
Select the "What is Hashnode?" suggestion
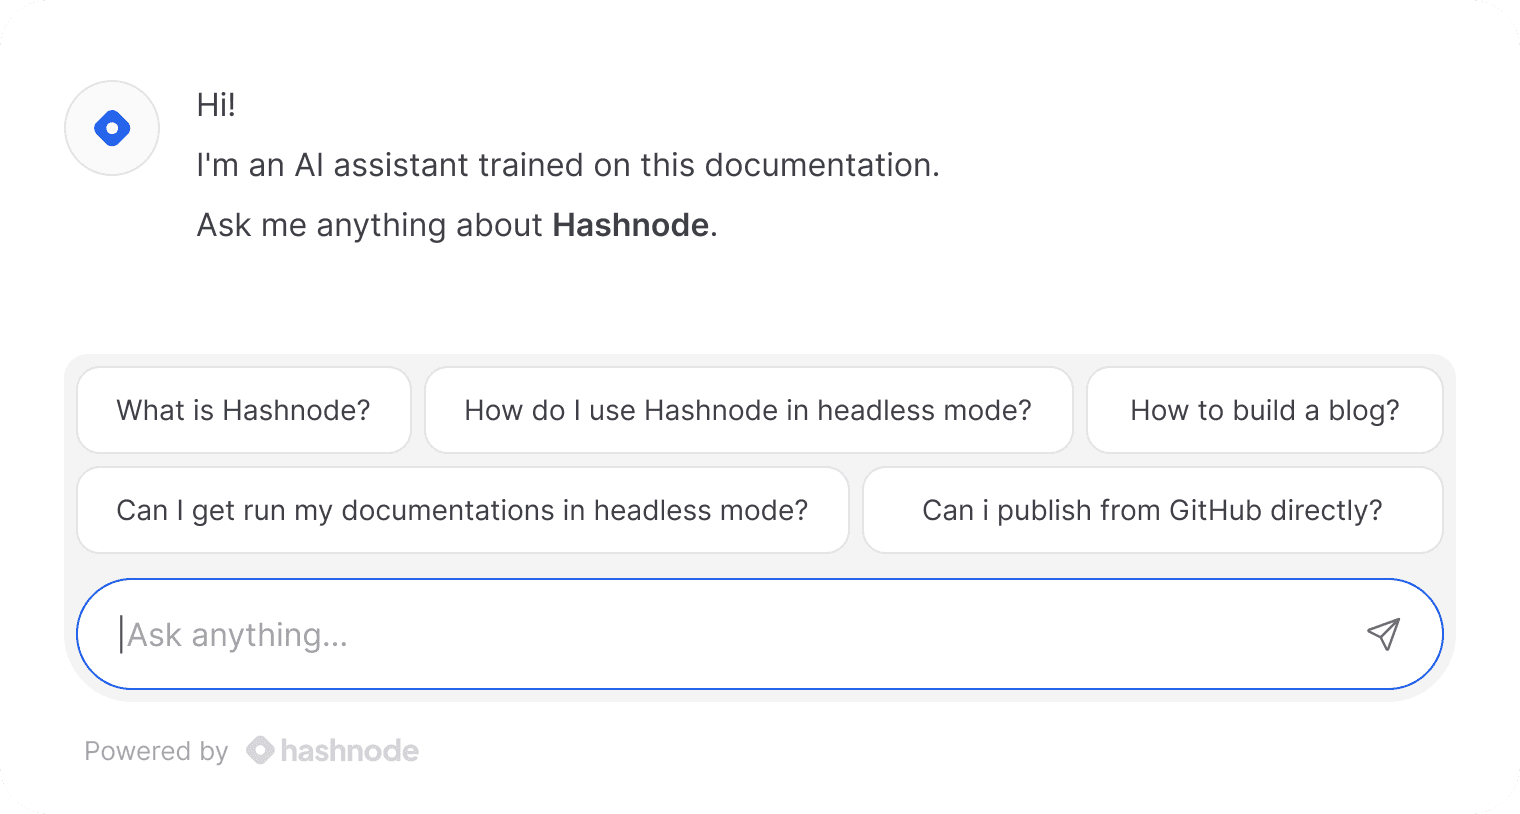pos(244,410)
